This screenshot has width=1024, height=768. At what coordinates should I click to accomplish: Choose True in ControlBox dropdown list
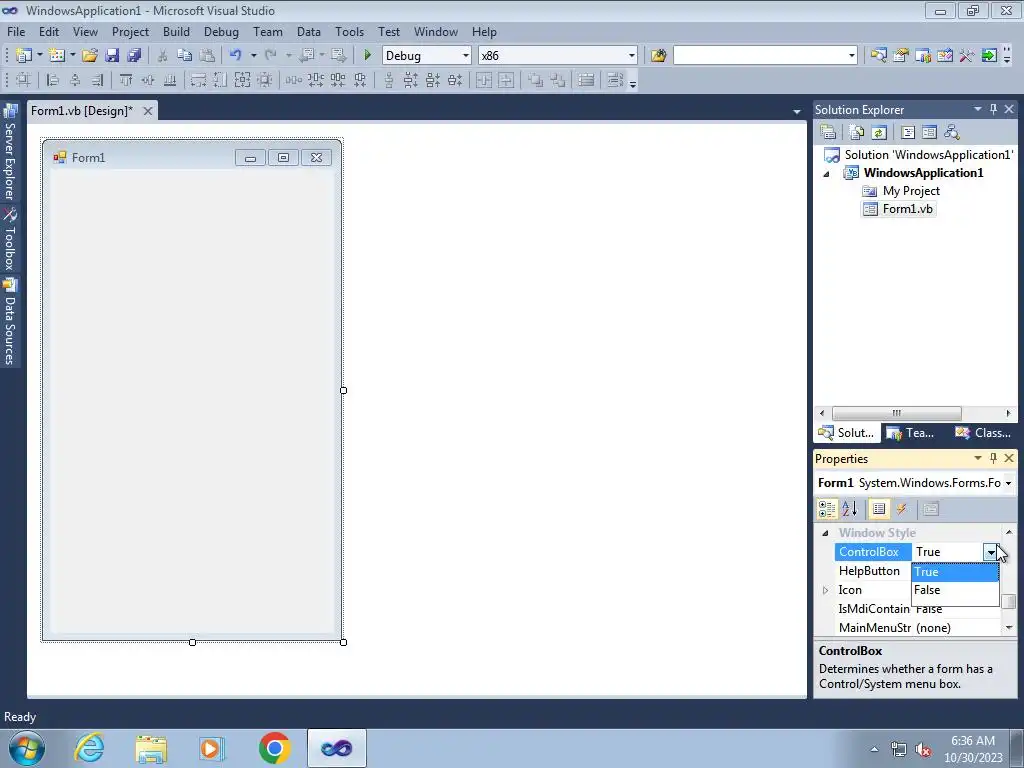point(955,571)
